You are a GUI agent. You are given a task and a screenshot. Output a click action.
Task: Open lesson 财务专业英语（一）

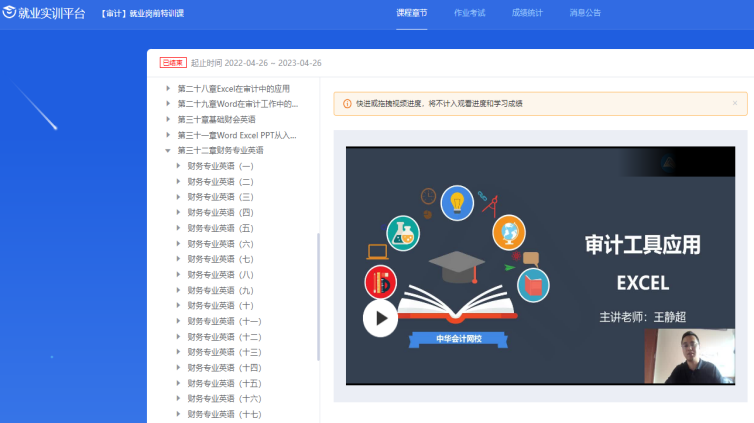point(220,166)
